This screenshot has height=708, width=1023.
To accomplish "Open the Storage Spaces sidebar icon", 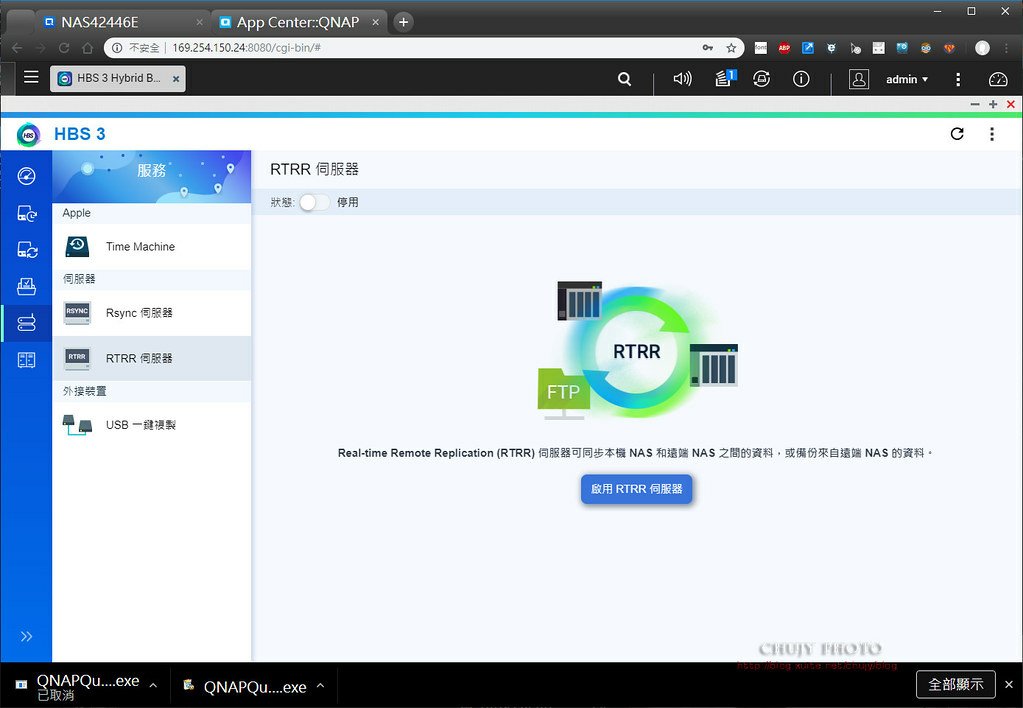I will [x=26, y=360].
